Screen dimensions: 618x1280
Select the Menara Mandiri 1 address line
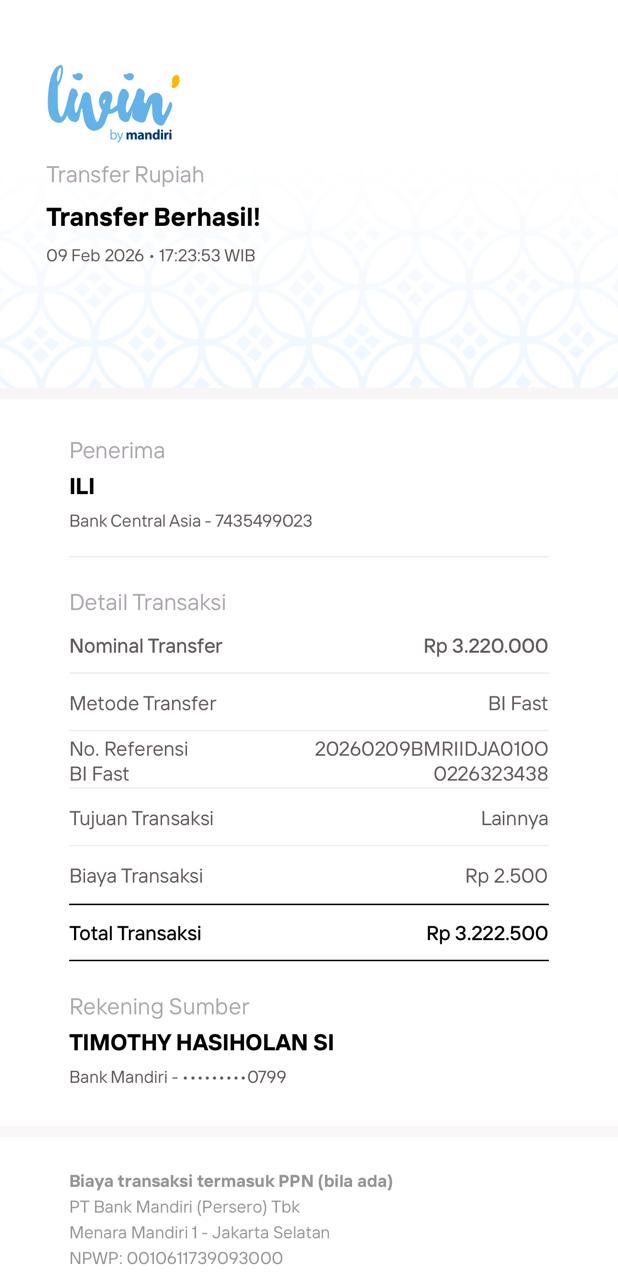coord(199,1233)
